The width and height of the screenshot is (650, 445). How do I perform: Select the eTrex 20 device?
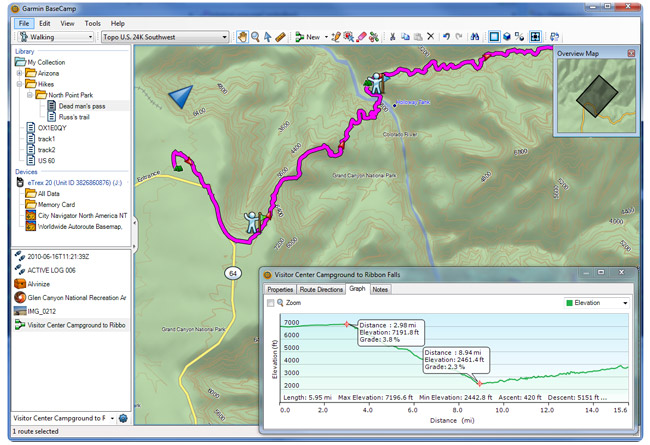[x=75, y=182]
